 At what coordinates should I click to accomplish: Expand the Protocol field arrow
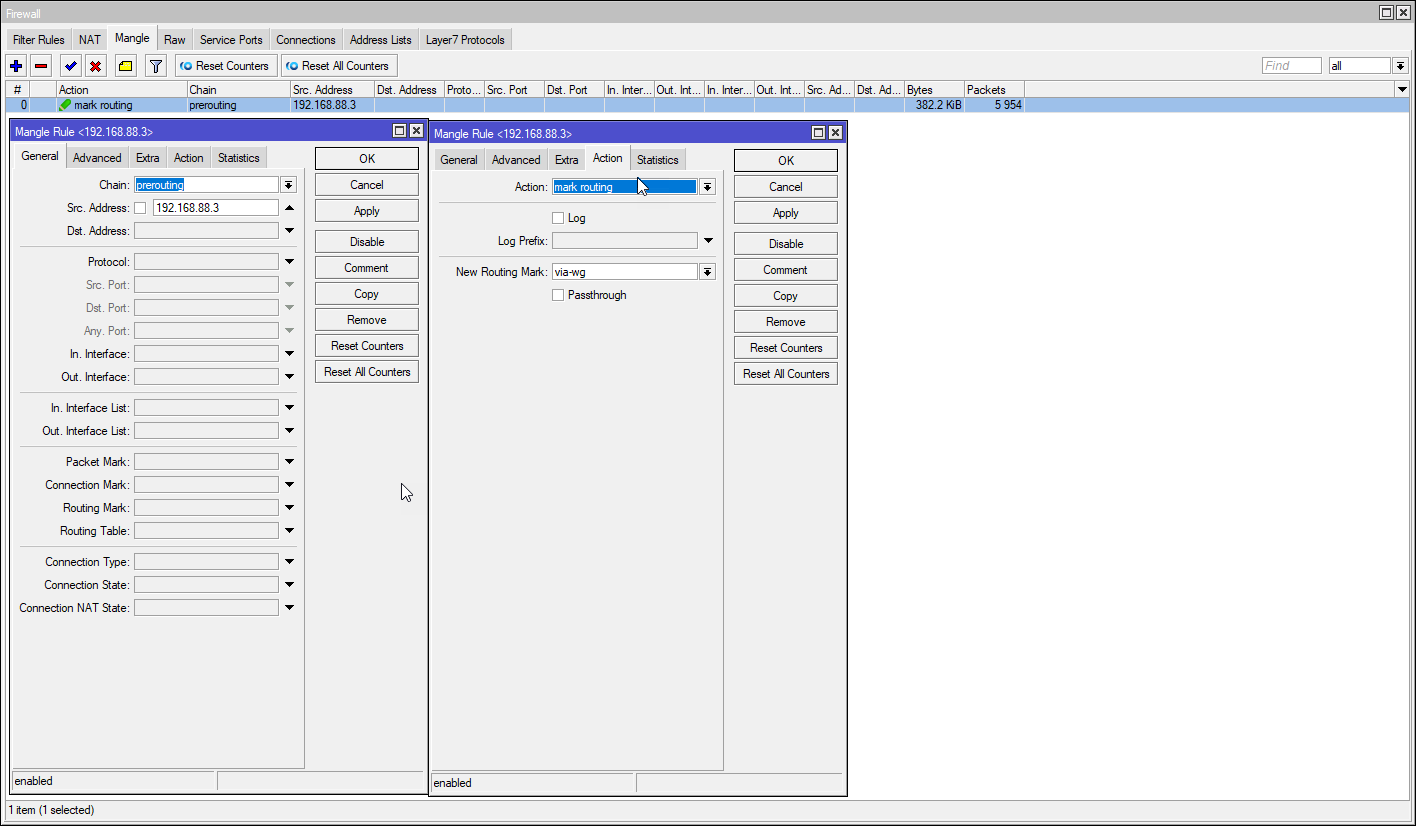[289, 262]
